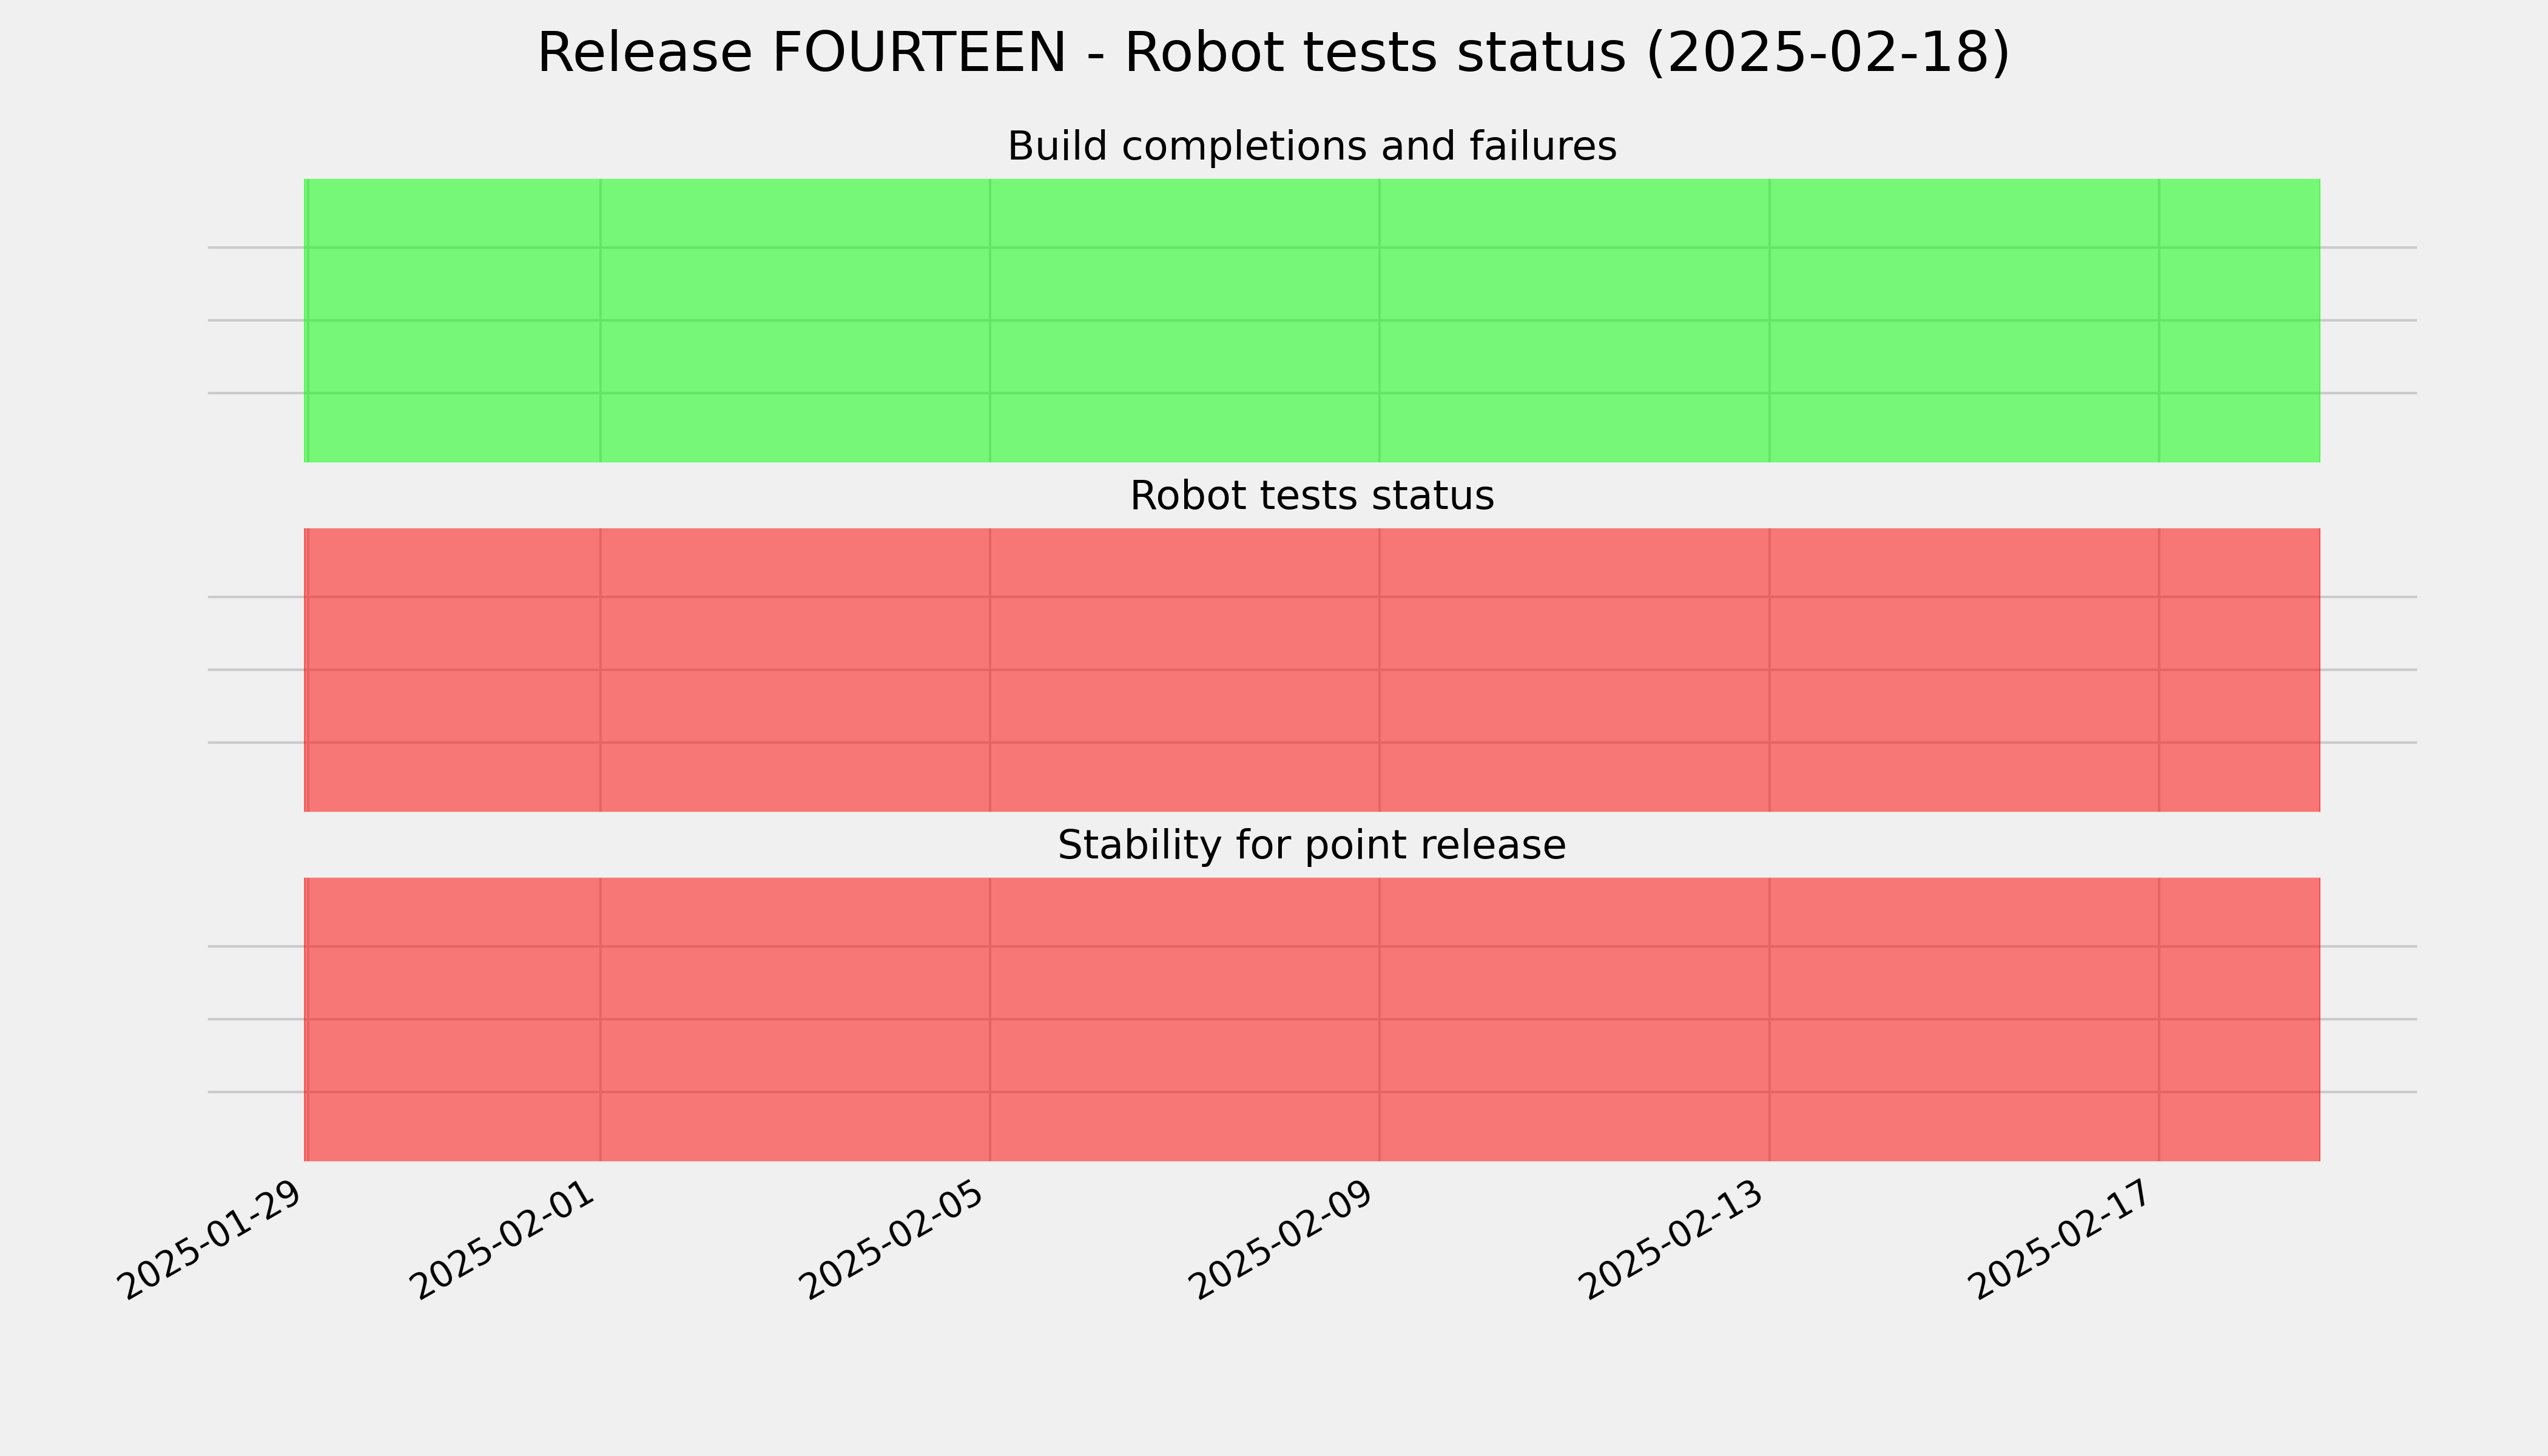Click the 'Stability for point release' subplot title
Image resolution: width=2548 pixels, height=1456 pixels.
pyautogui.click(x=1312, y=846)
